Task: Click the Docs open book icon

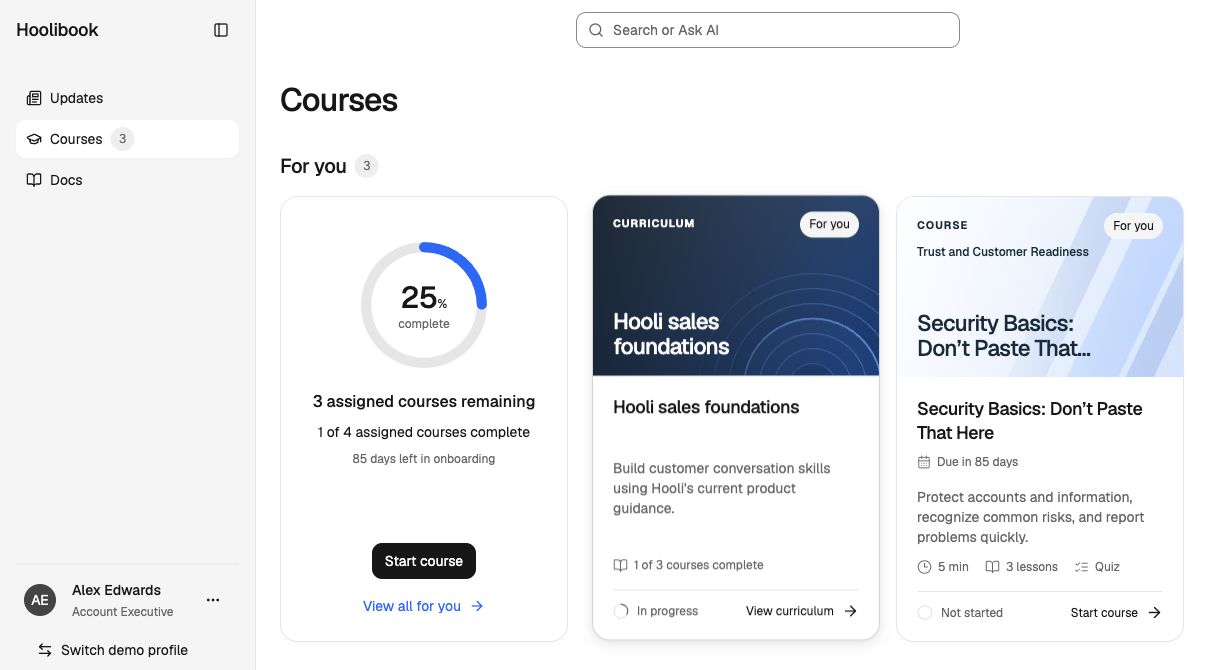Action: tap(34, 180)
